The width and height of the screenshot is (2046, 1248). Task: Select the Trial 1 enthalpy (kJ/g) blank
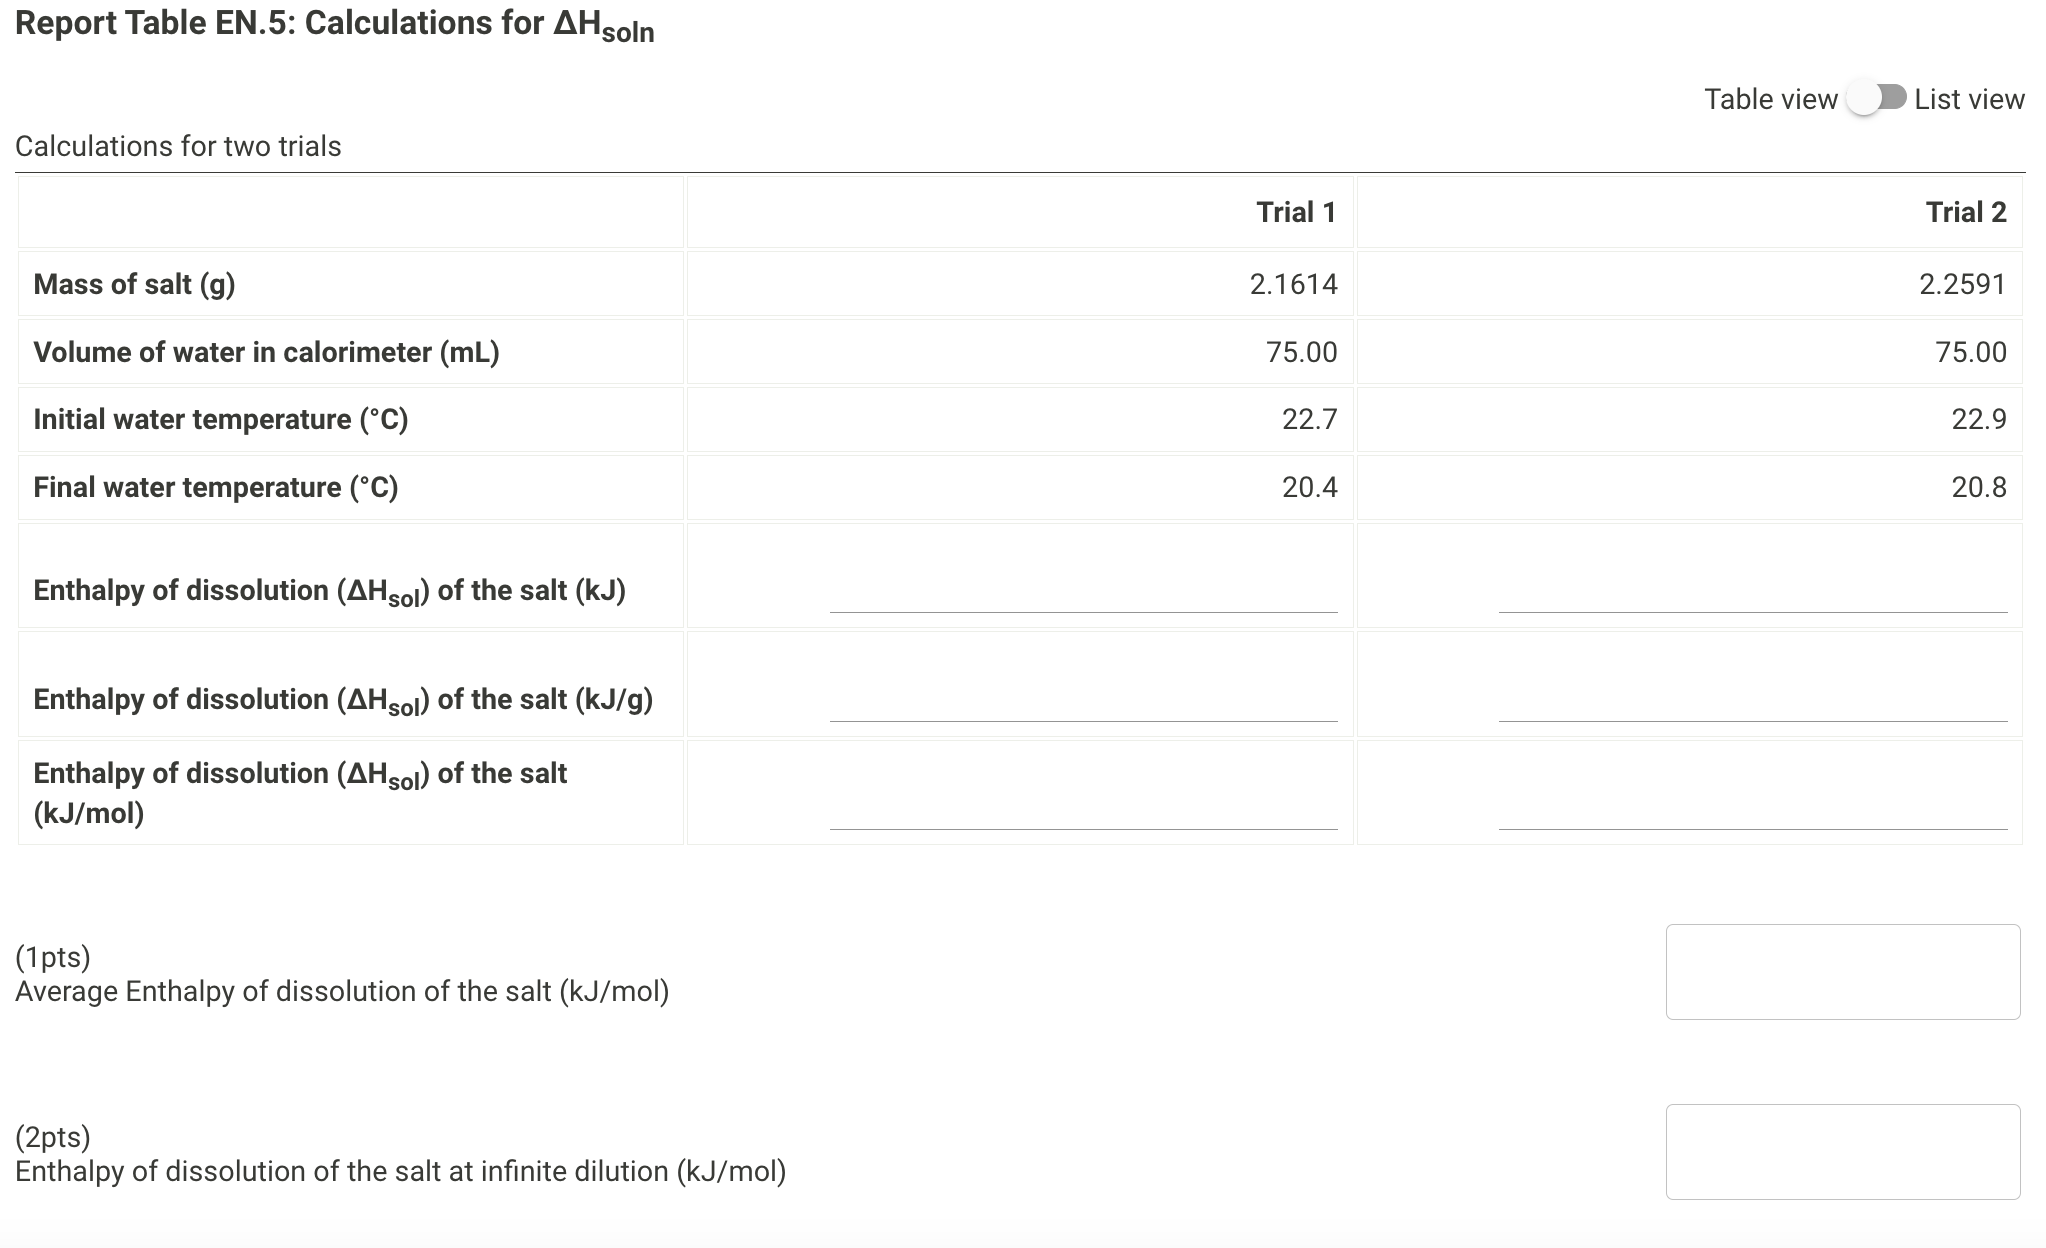(1083, 713)
